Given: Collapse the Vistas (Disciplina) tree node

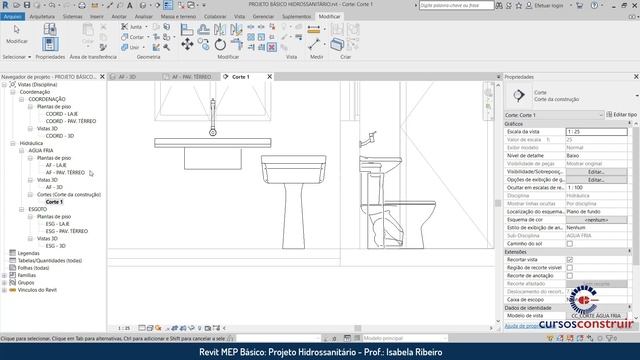Looking at the screenshot, I should pos(4,84).
